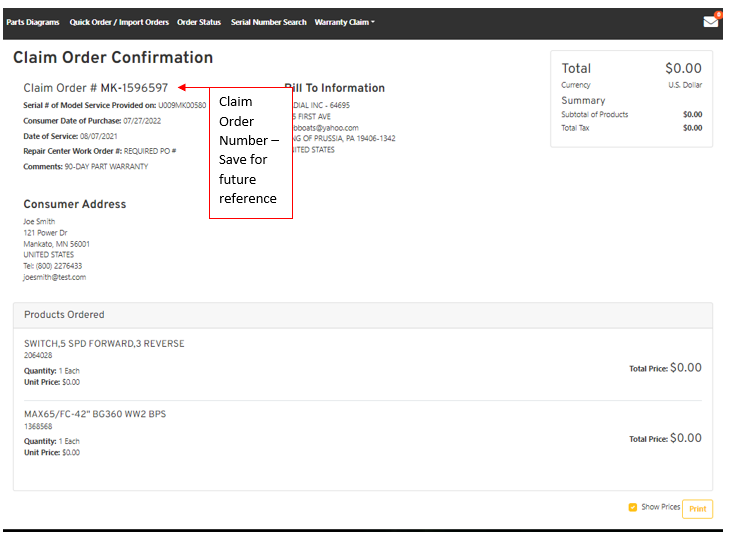Click Subtotal of Products $0.00 value
This screenshot has height=538, width=733.
pyautogui.click(x=692, y=114)
